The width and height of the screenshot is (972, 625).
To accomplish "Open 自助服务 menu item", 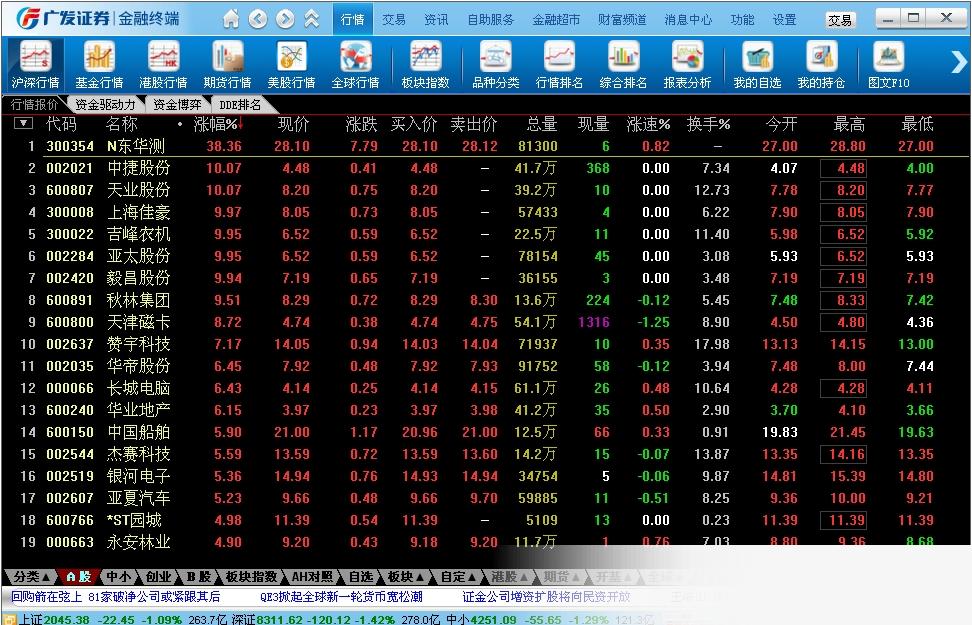I will (x=490, y=19).
